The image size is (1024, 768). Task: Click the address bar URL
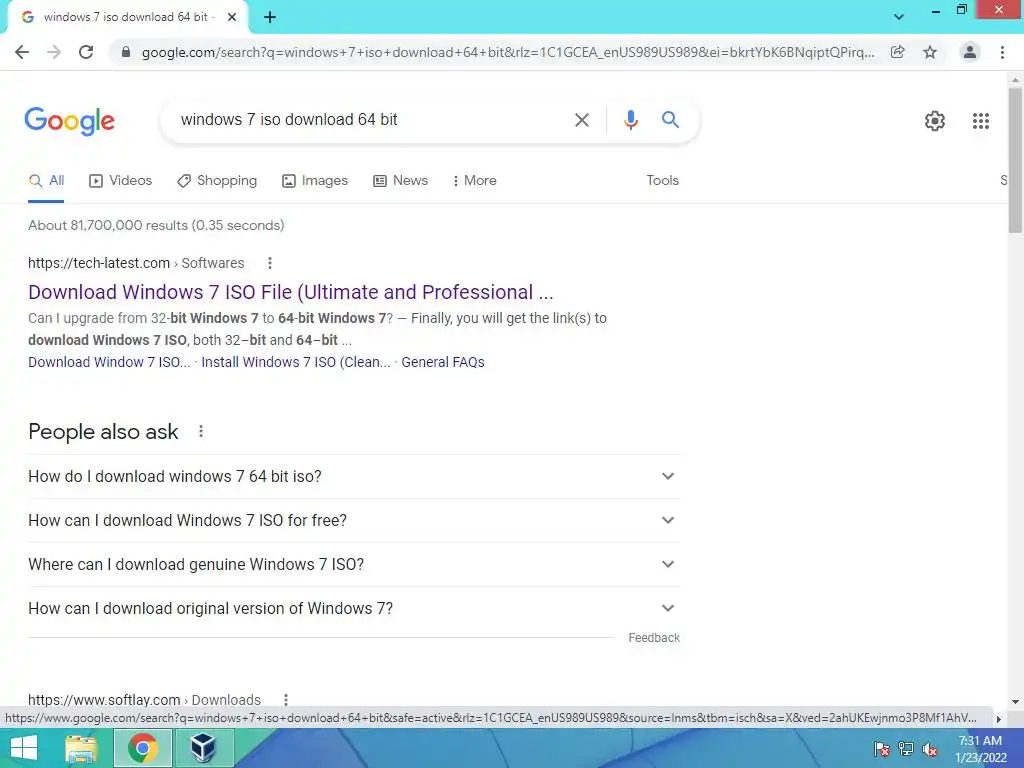(x=508, y=52)
